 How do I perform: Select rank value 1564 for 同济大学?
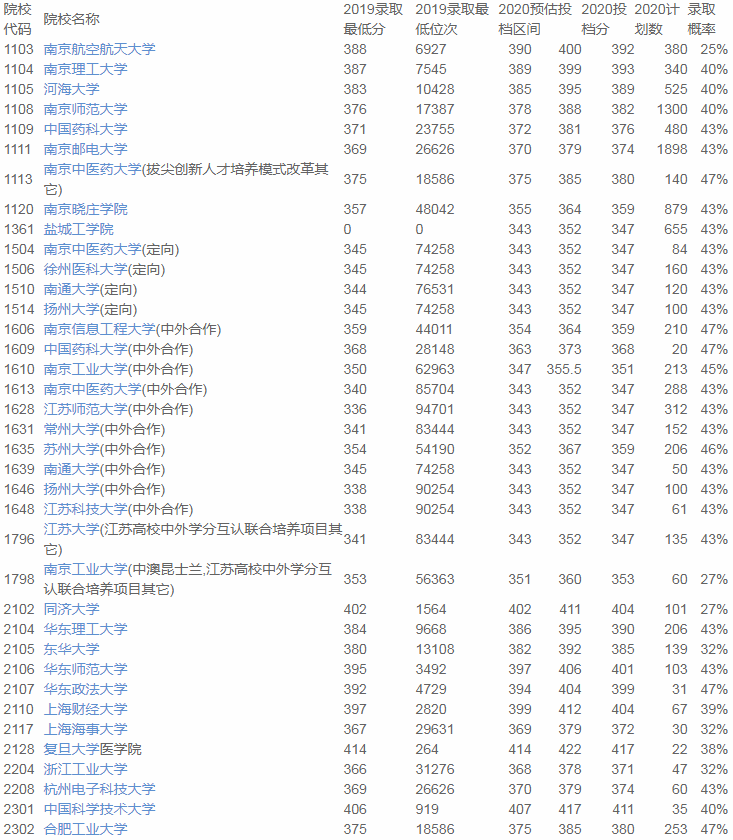point(431,609)
